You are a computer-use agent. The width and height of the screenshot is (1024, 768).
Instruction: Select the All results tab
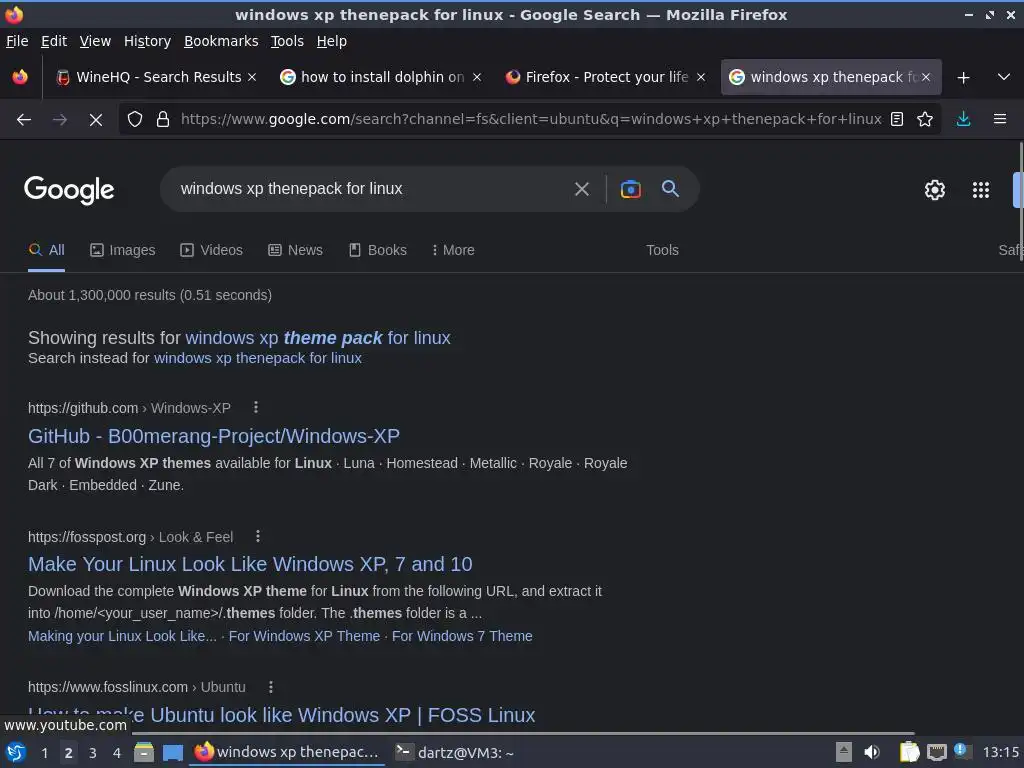click(46, 250)
